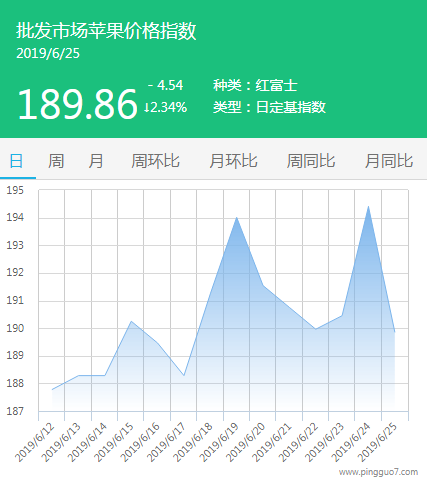
Task: Click the 2019/6/17 low data point
Action: click(x=184, y=376)
